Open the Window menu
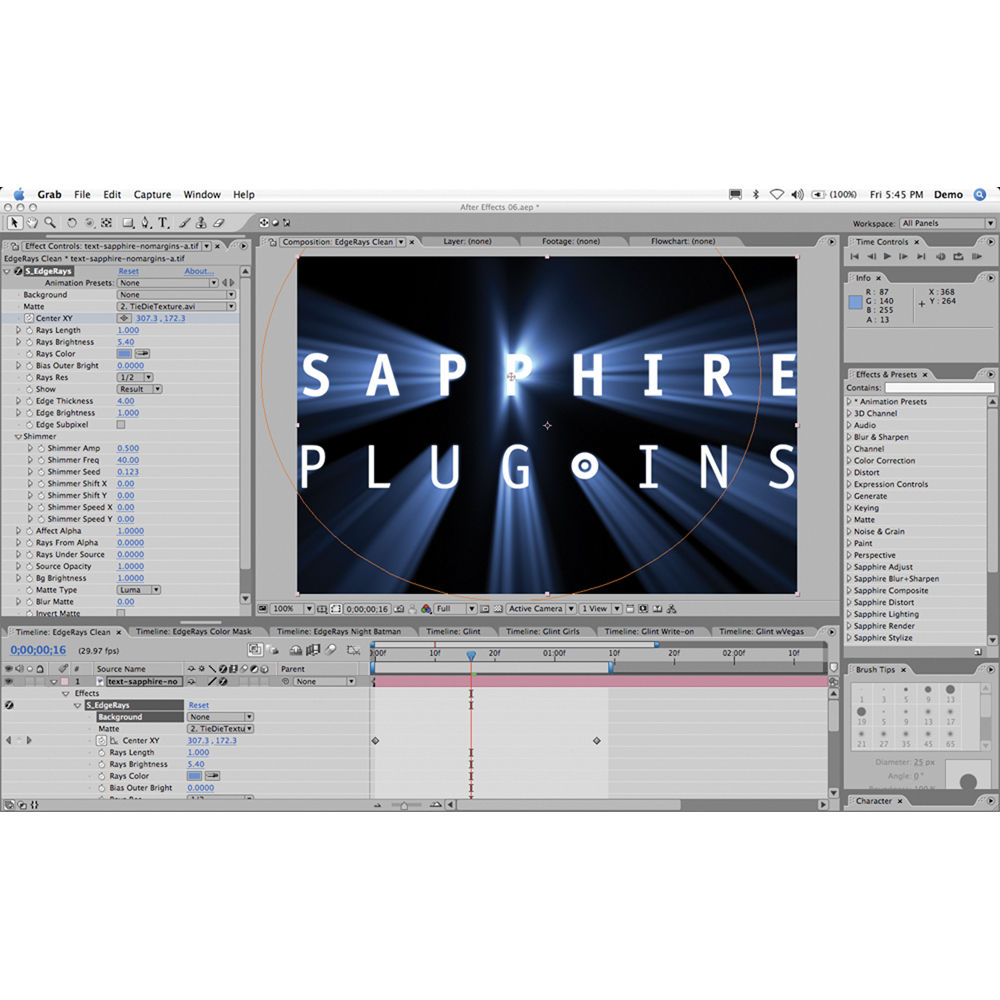Viewport: 1000px width, 1000px height. pos(202,195)
